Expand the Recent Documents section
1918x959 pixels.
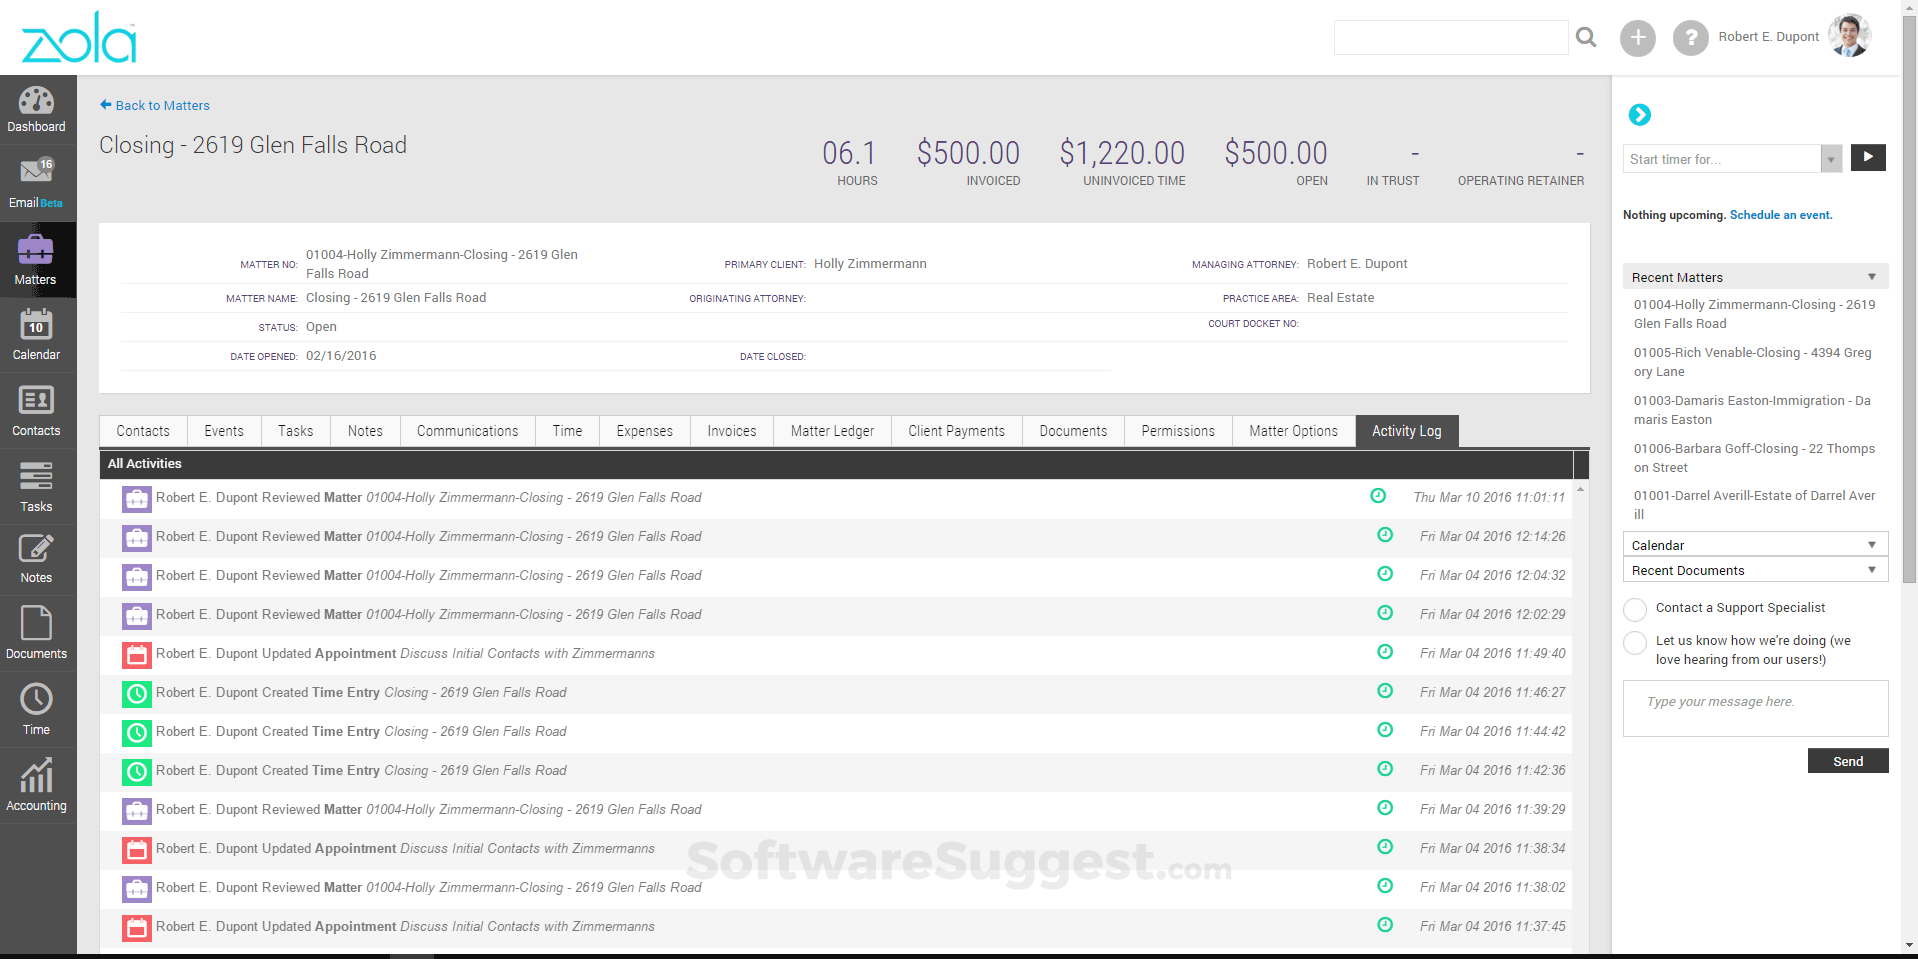pyautogui.click(x=1870, y=570)
